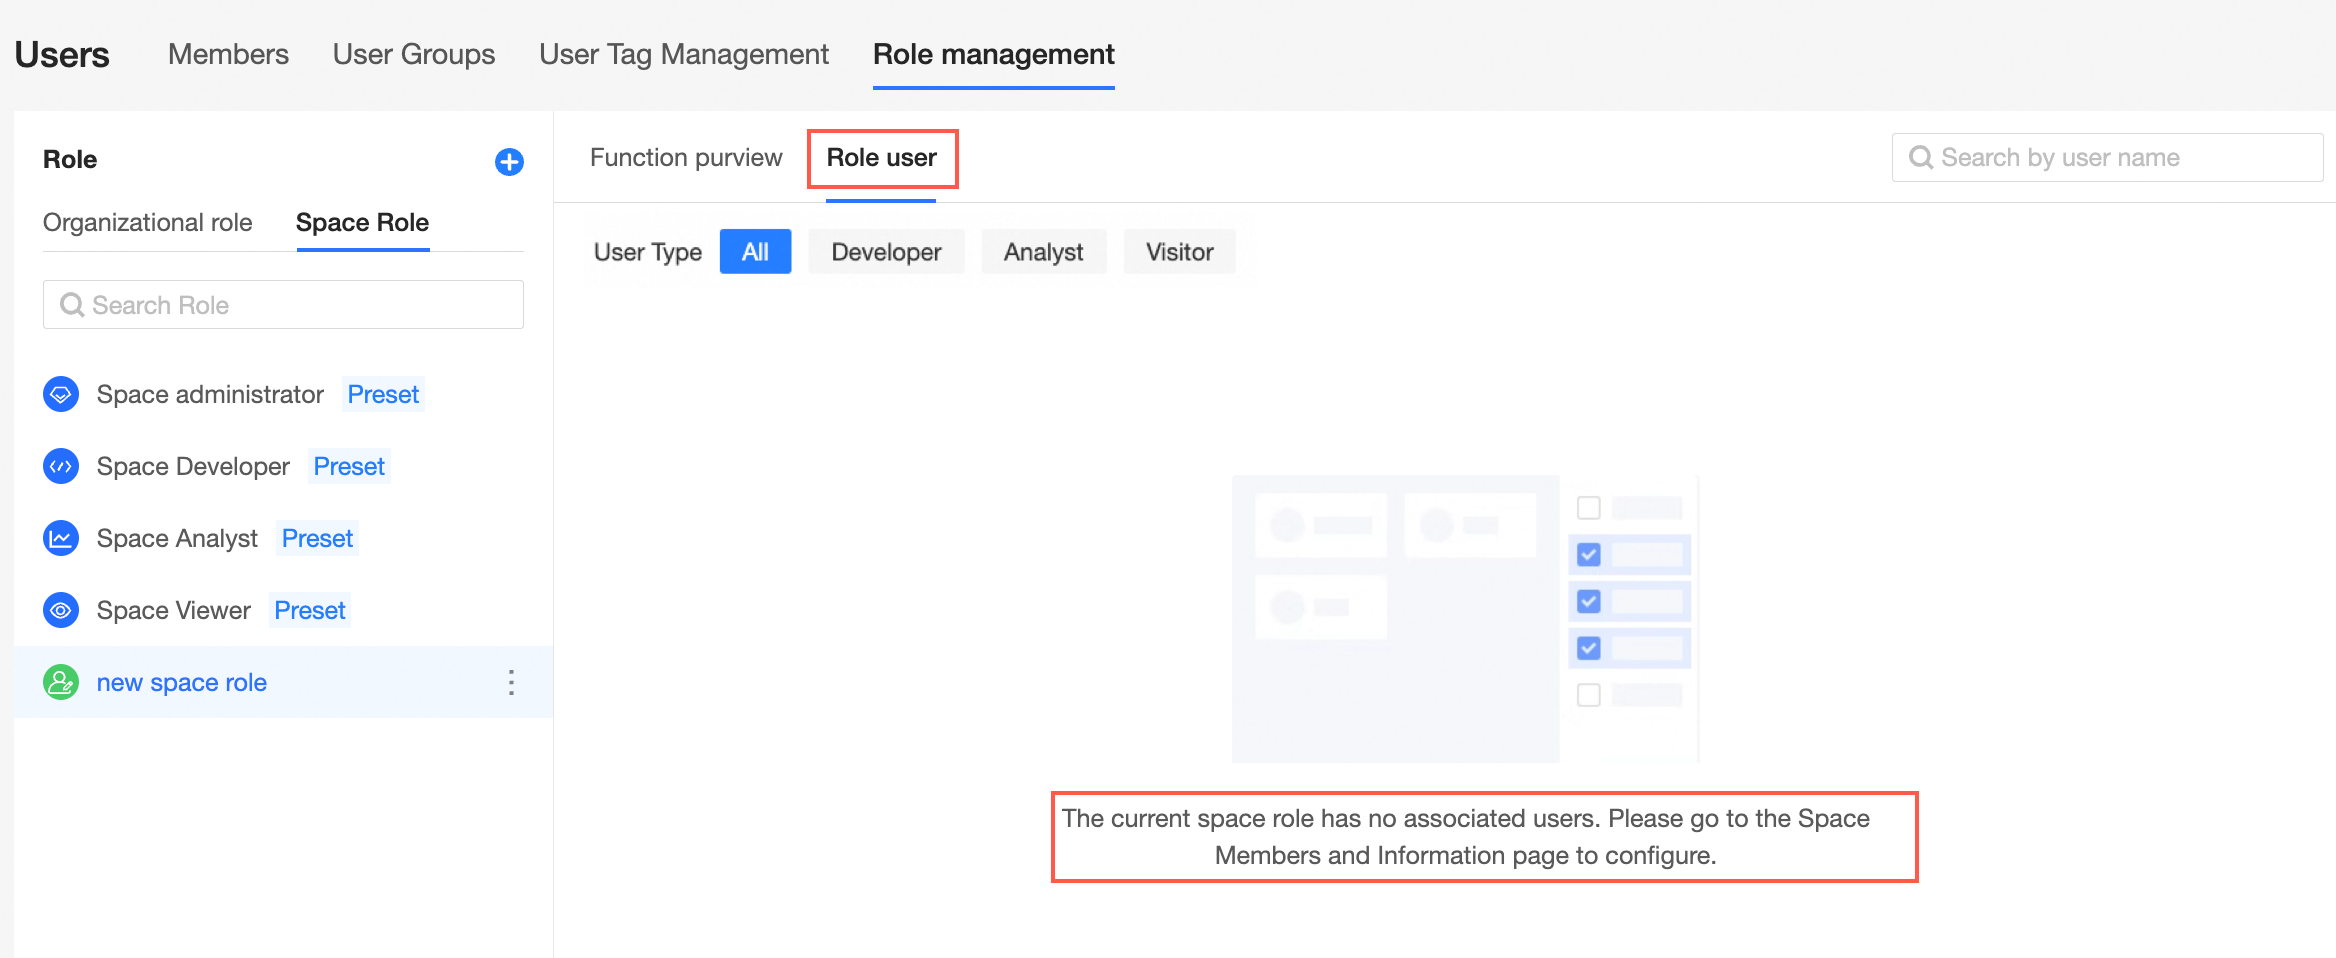Open the Function purview tab

point(686,158)
